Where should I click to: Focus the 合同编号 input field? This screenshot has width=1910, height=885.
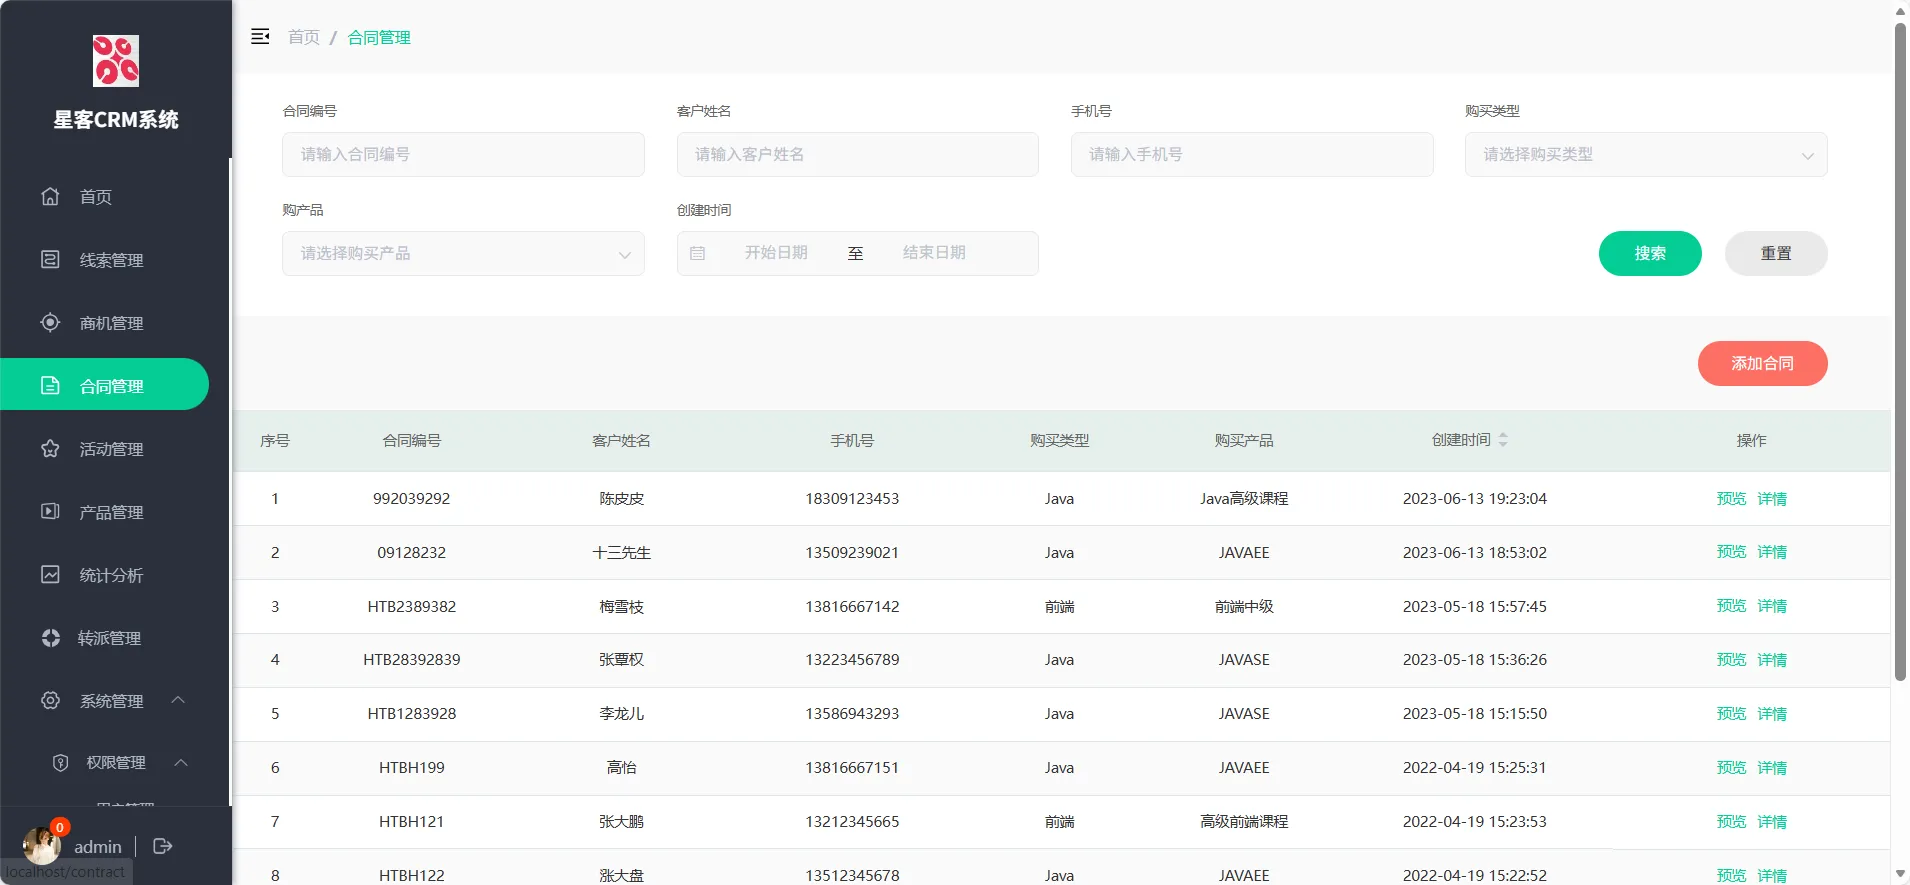coord(463,155)
